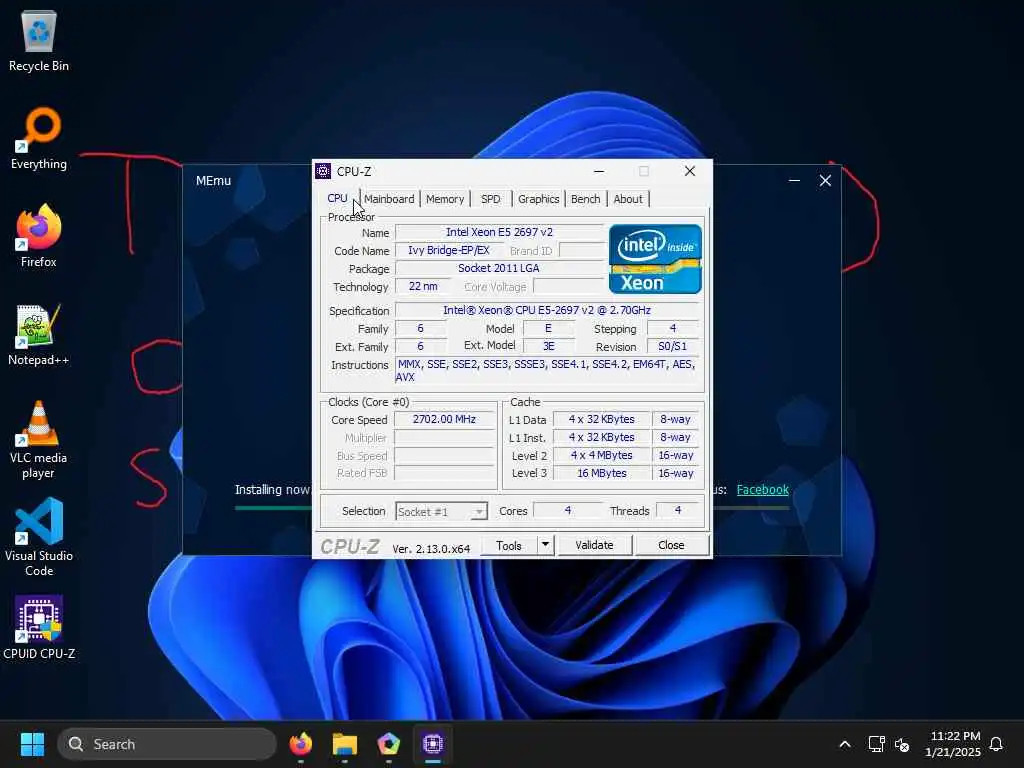Select the Level 2 cache value 4 x 4 MBytes
The image size is (1024, 768).
click(x=601, y=455)
